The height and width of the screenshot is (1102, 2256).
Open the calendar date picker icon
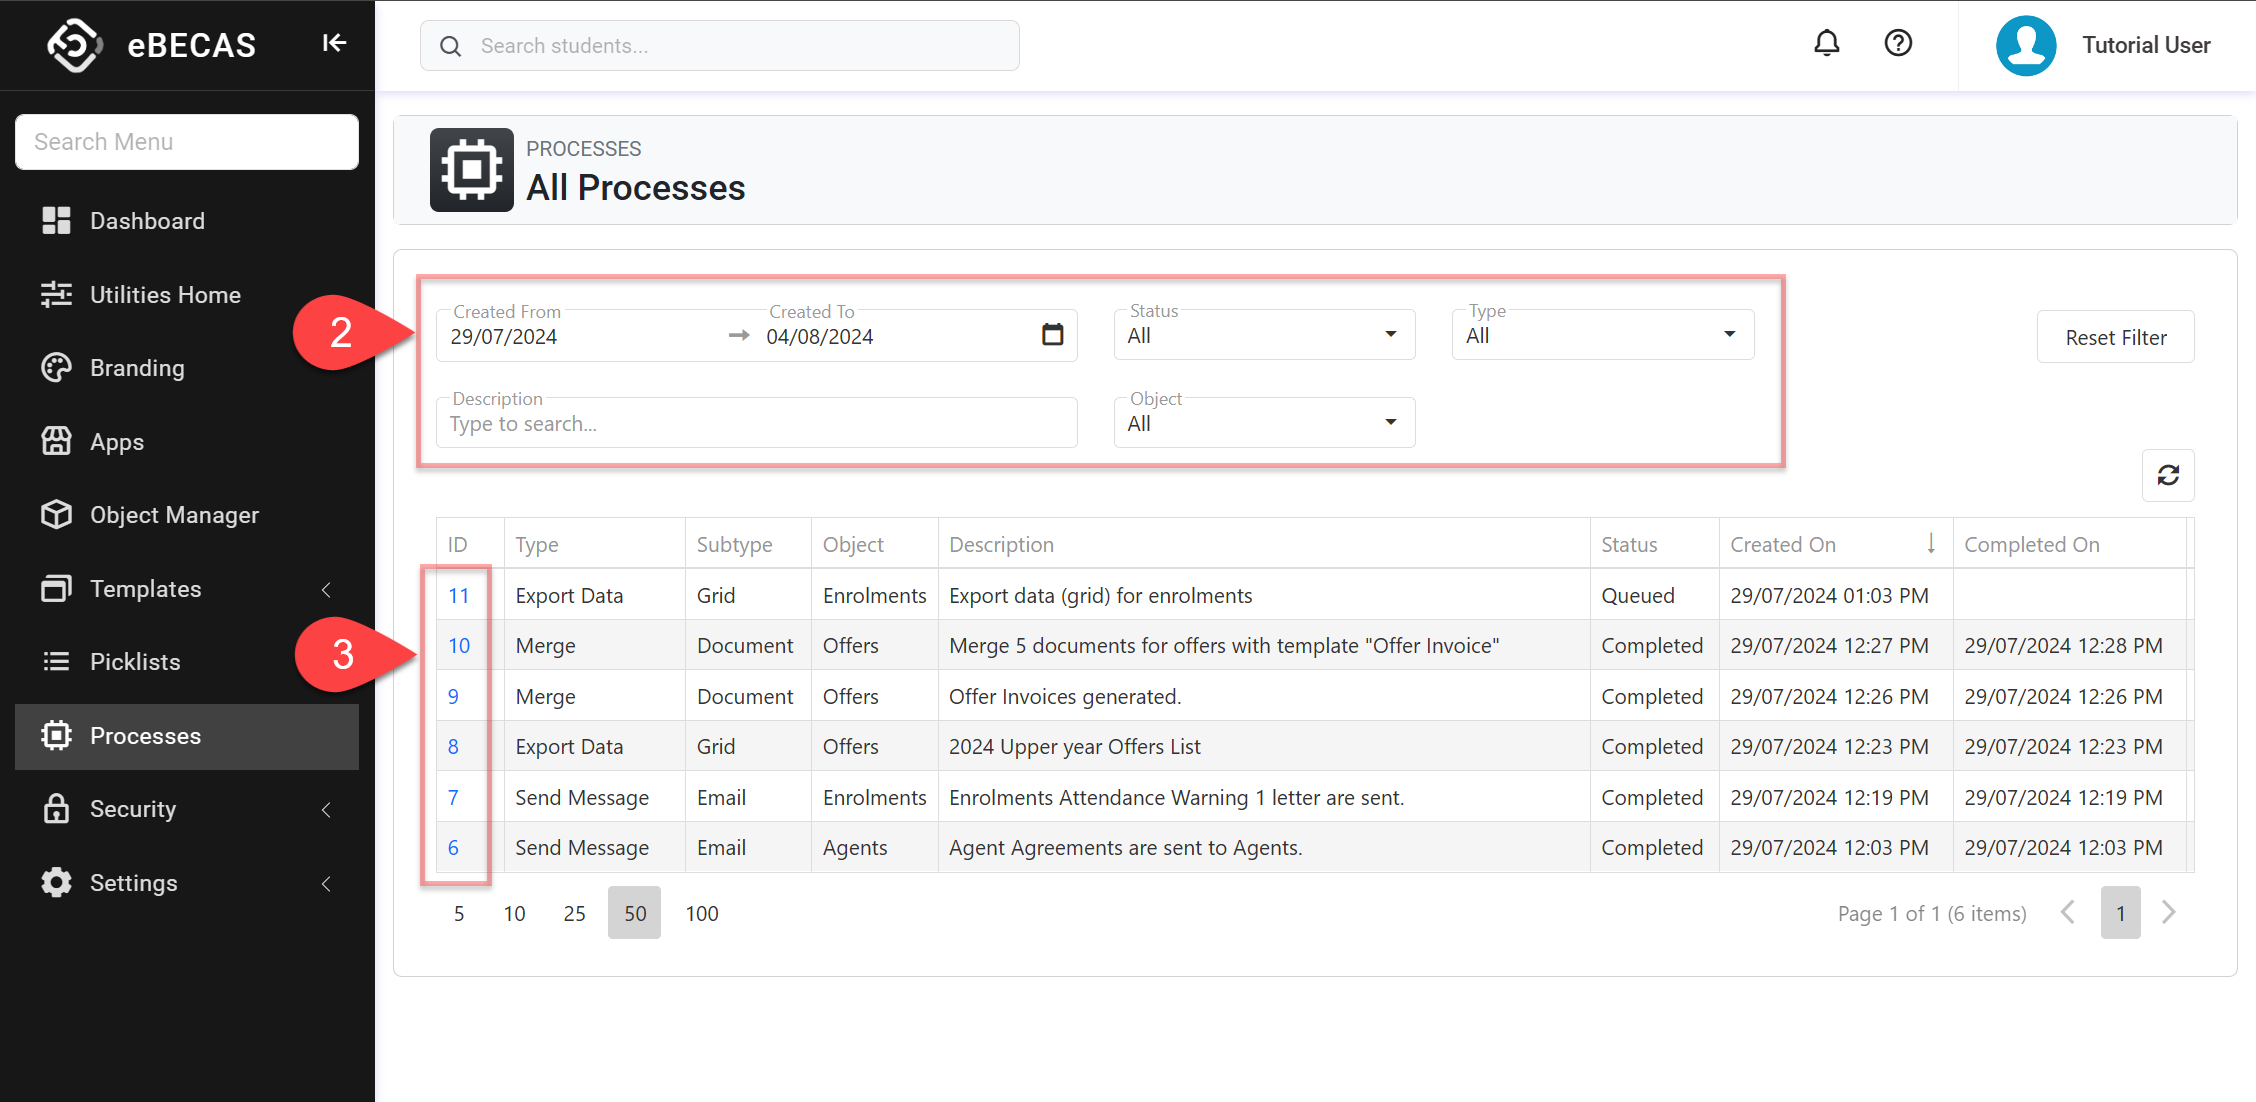coord(1052,335)
